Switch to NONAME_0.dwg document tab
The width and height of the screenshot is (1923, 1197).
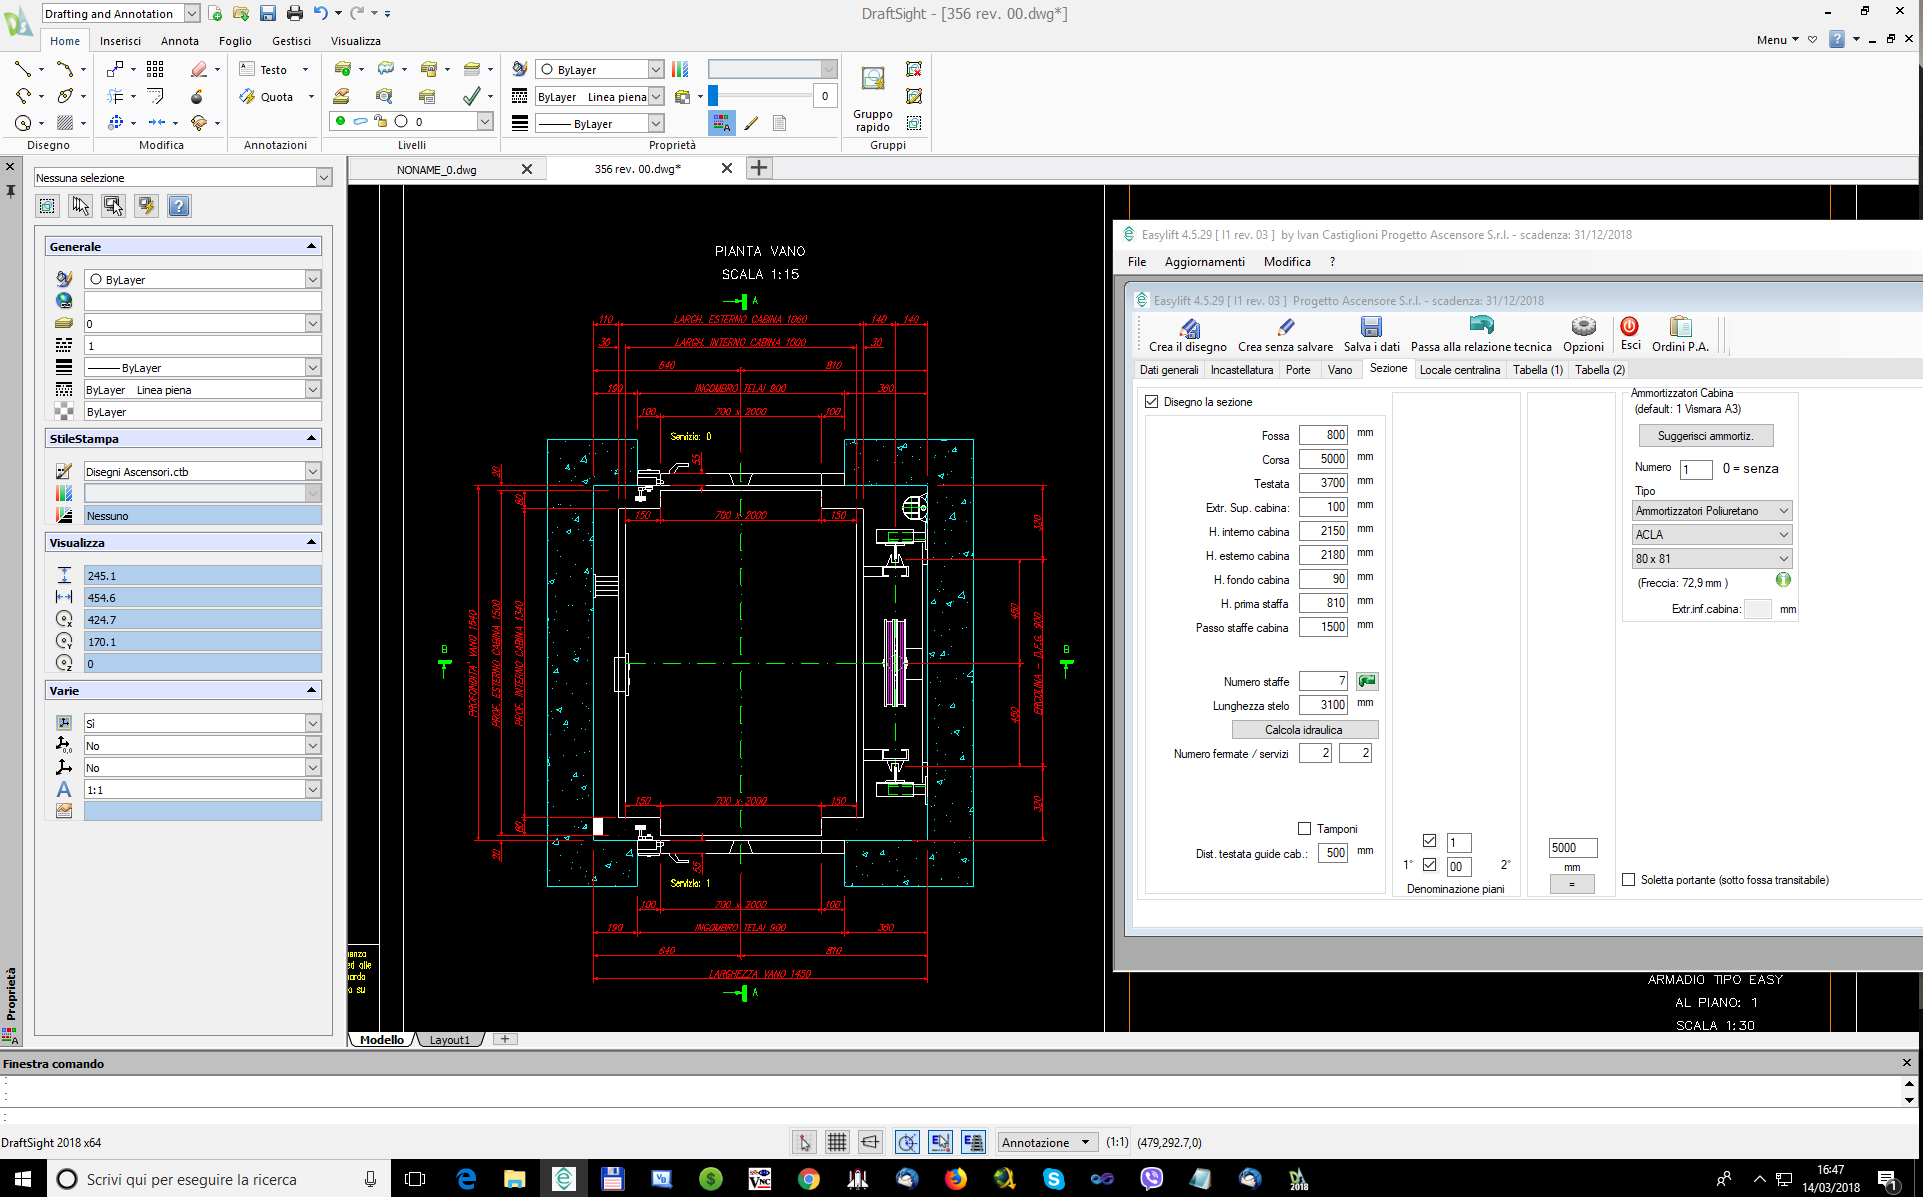(x=437, y=169)
